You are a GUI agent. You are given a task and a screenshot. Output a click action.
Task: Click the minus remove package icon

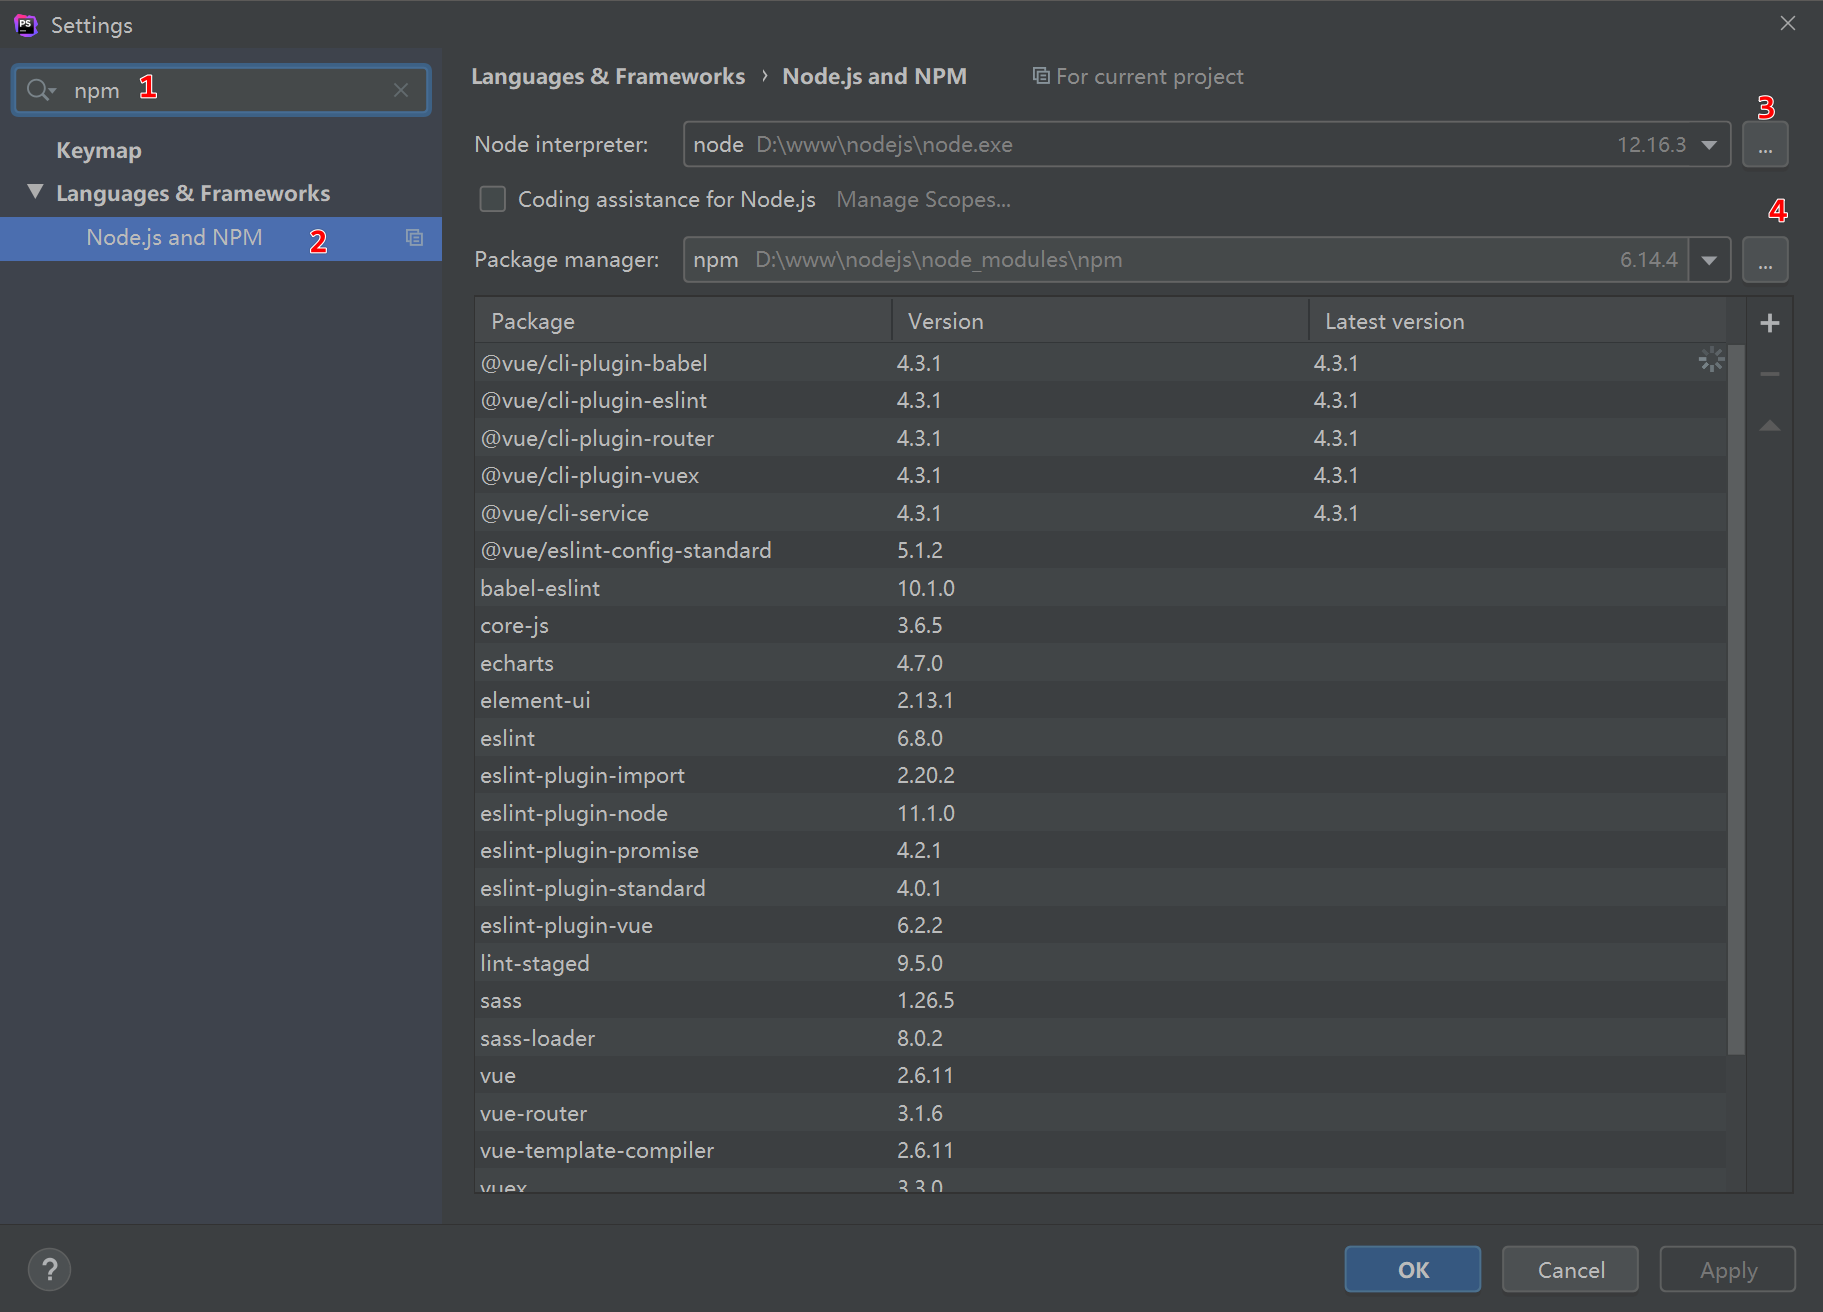[1770, 374]
